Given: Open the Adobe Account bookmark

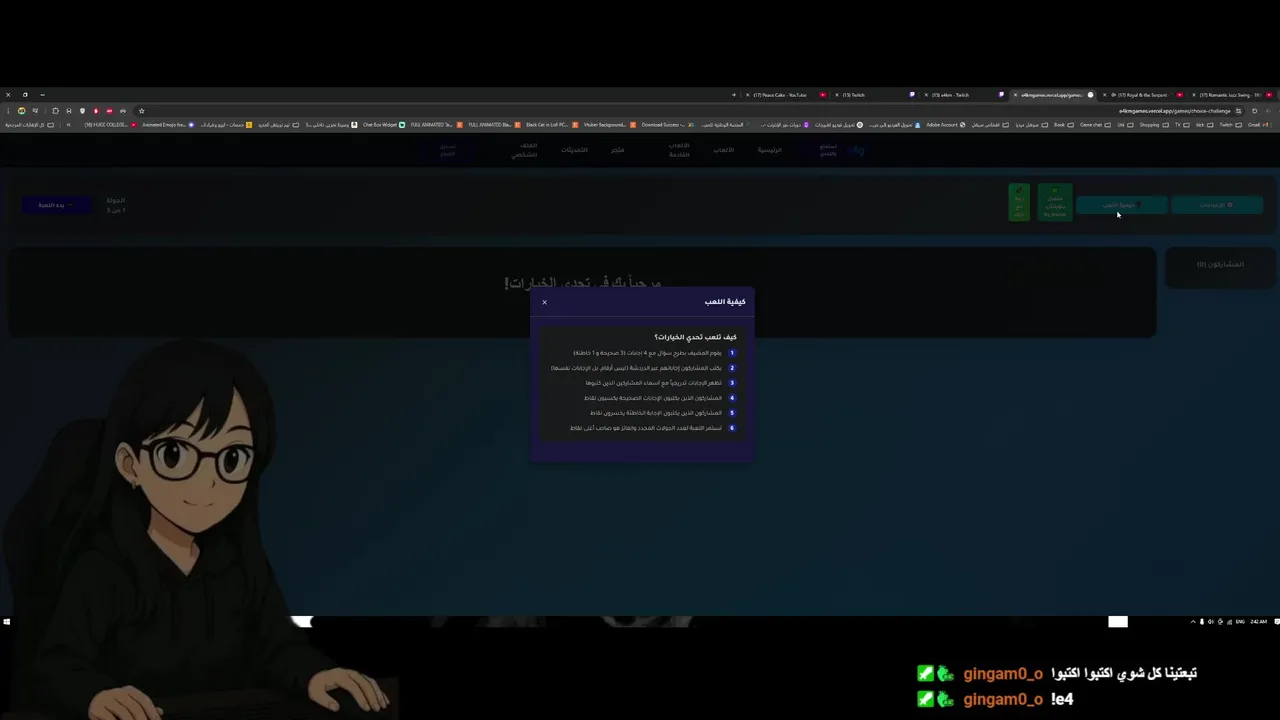Looking at the screenshot, I should point(946,125).
